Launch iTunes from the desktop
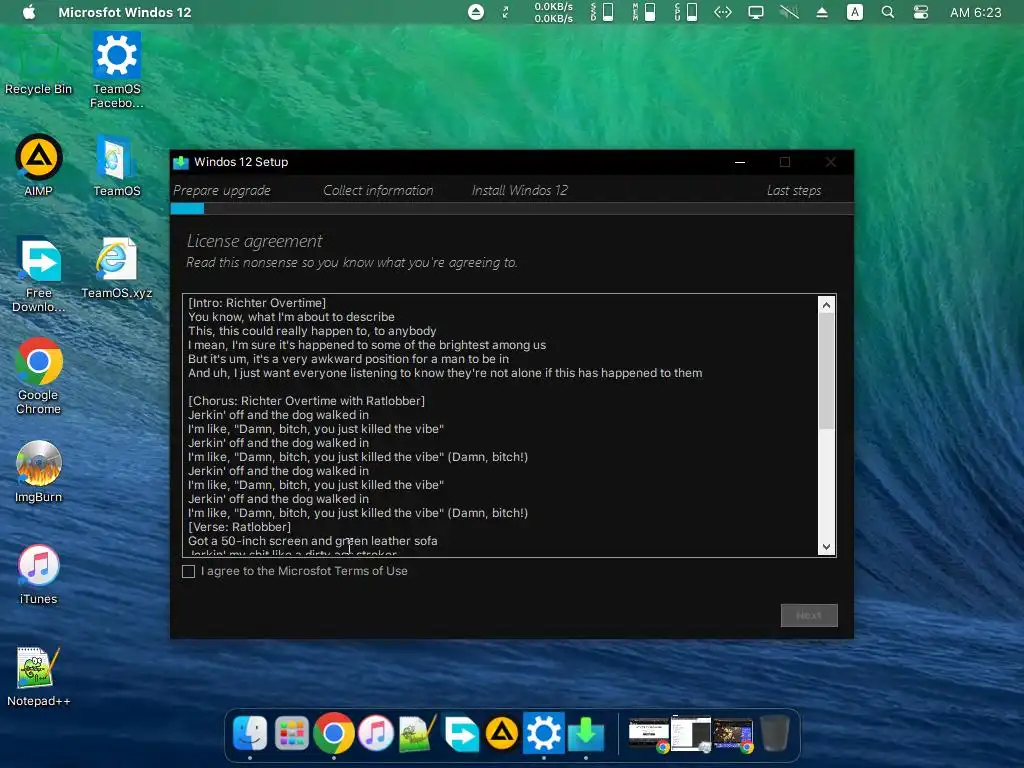 point(39,574)
